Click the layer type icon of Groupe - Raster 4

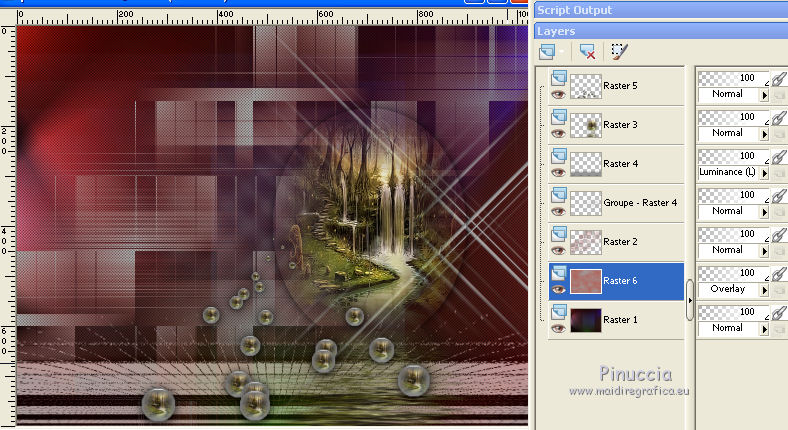[x=559, y=195]
